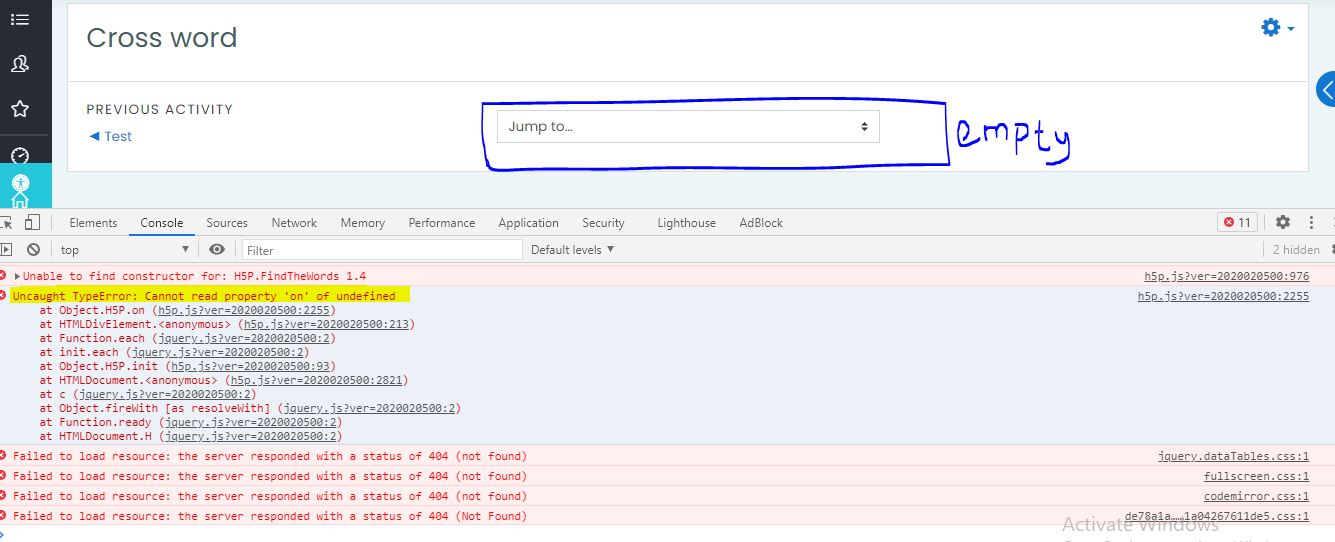Open stack link h5p.js?ver=2020020500:2821
Screen dimensions: 1335x542
click(x=316, y=380)
